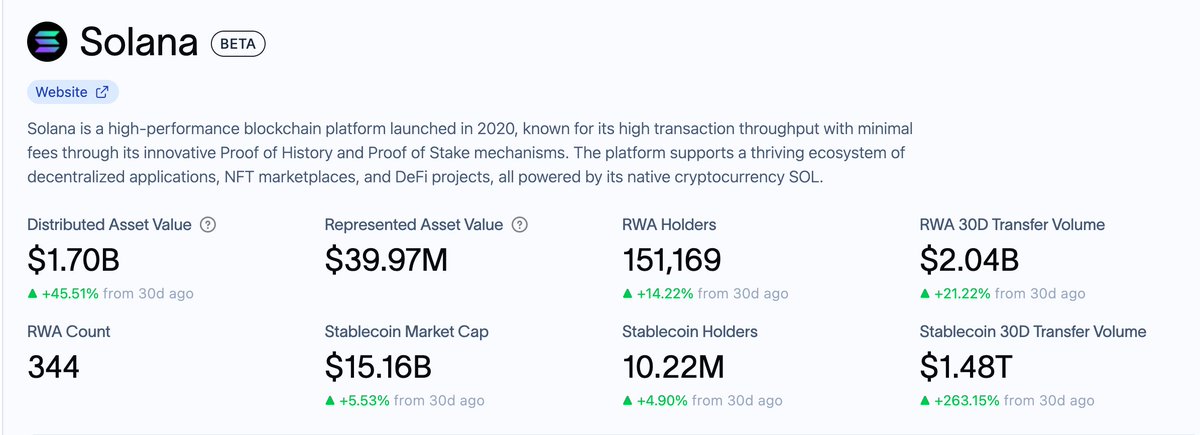The width and height of the screenshot is (1200, 435).
Task: Click the RWA 30D Transfer Volume label
Action: click(x=1012, y=224)
